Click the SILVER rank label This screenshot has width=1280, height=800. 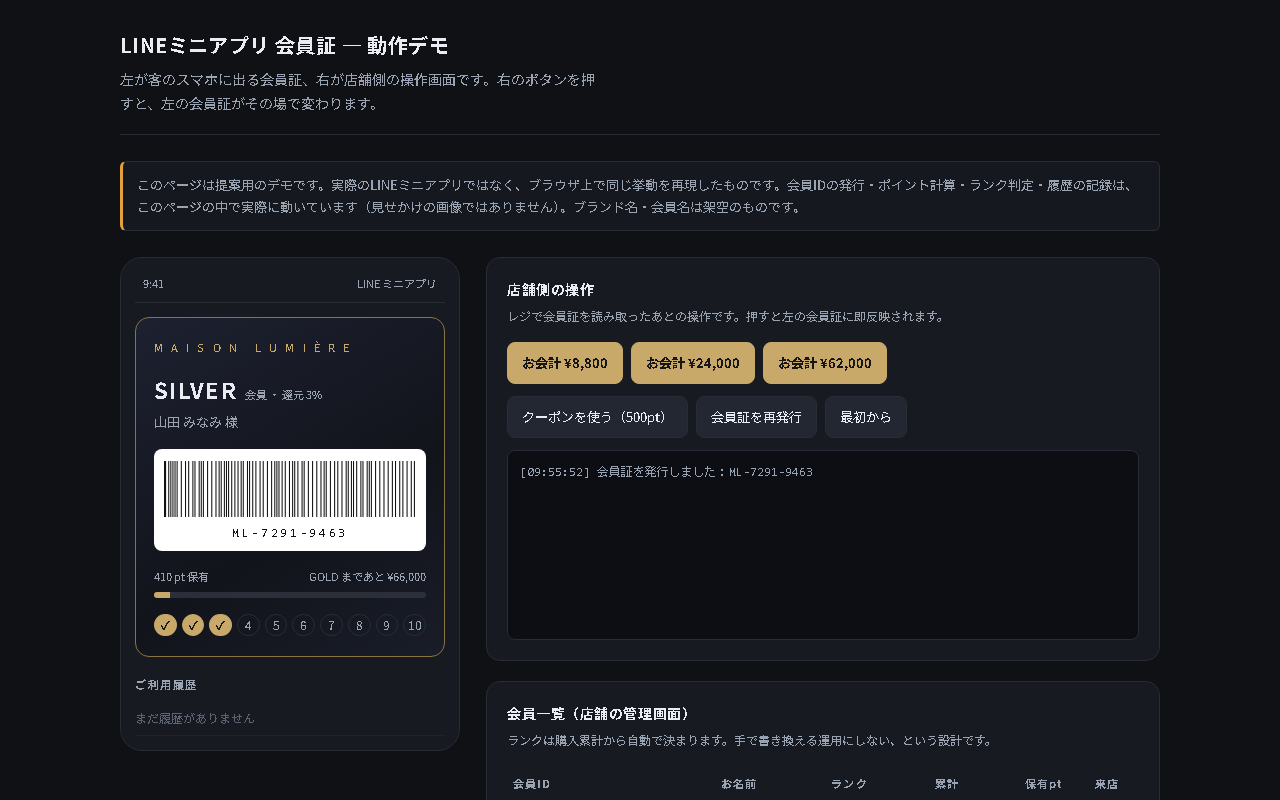(x=195, y=391)
